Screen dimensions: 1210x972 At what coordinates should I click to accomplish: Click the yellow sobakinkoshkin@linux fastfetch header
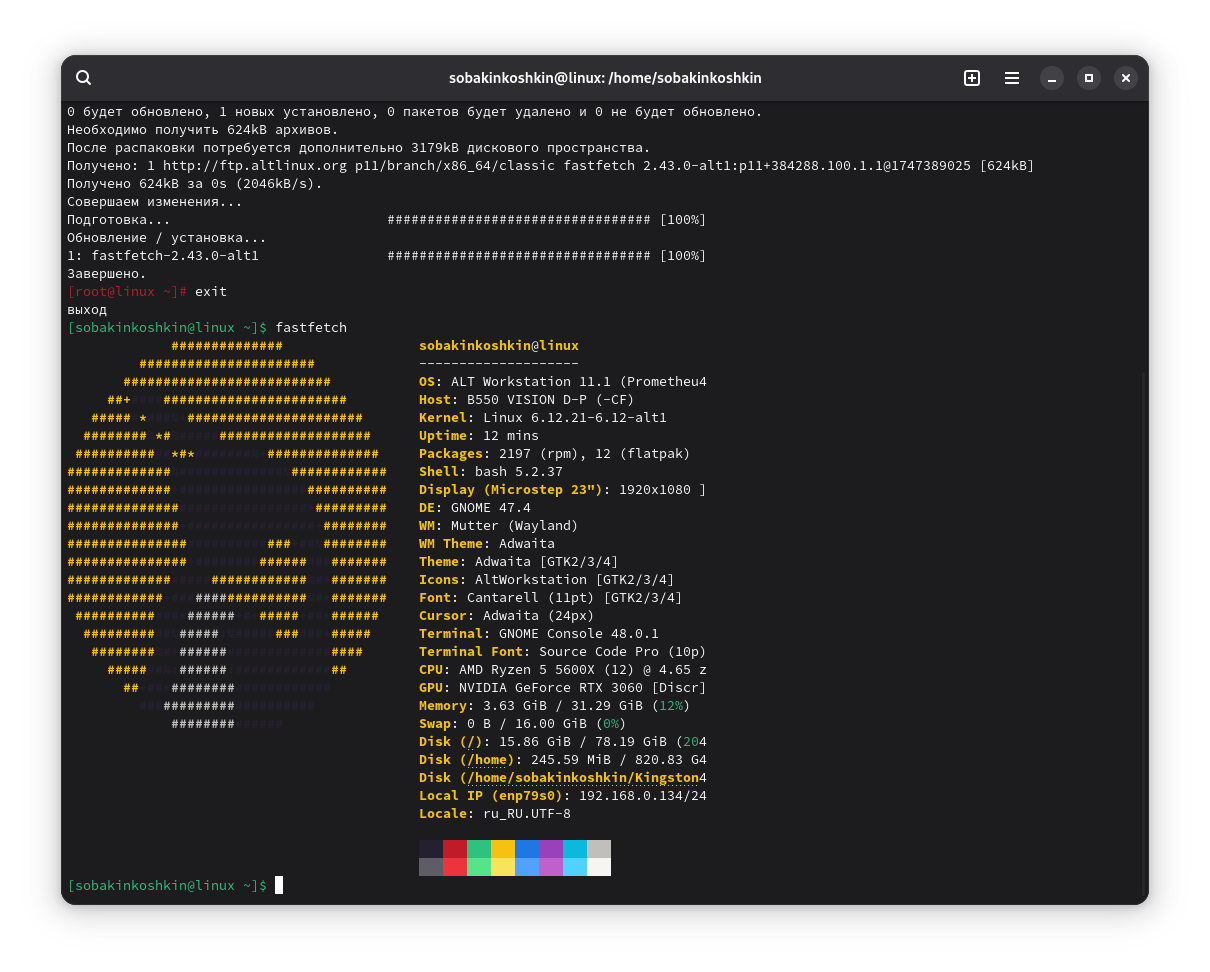pyautogui.click(x=498, y=346)
